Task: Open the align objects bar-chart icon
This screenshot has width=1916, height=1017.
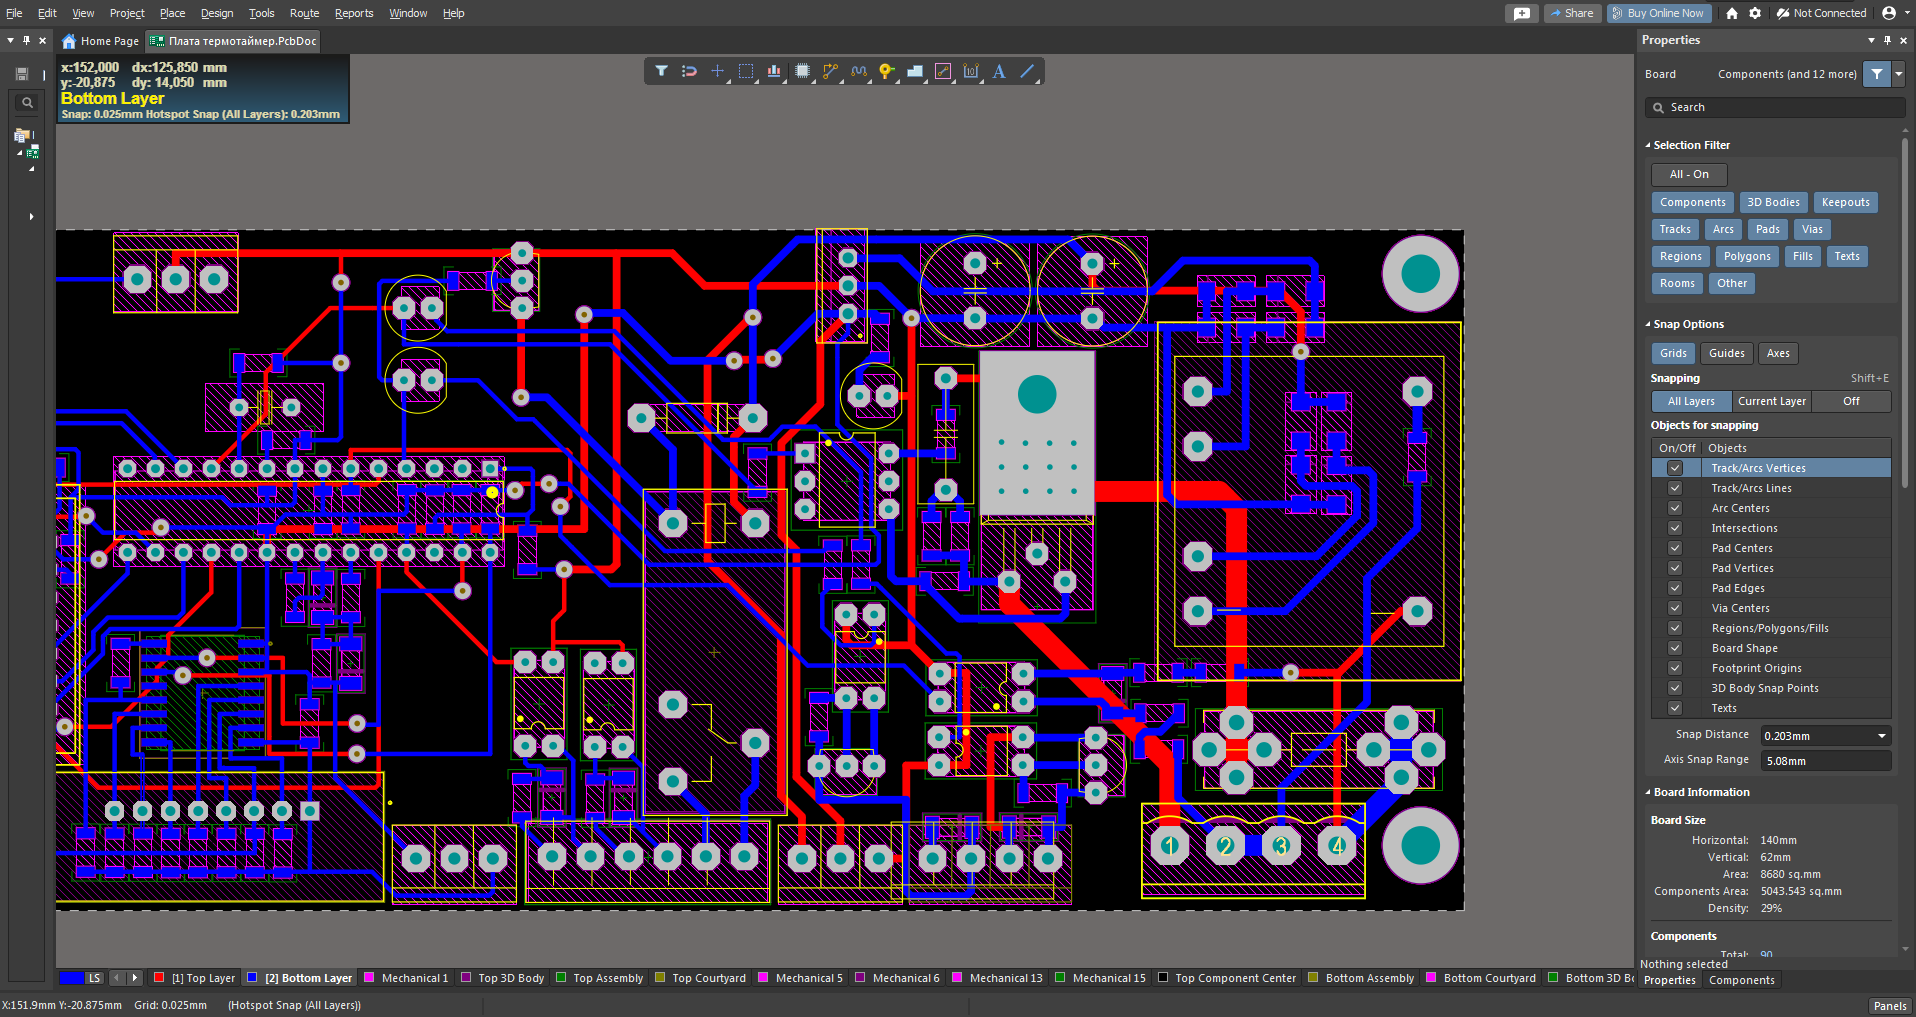Action: (774, 71)
